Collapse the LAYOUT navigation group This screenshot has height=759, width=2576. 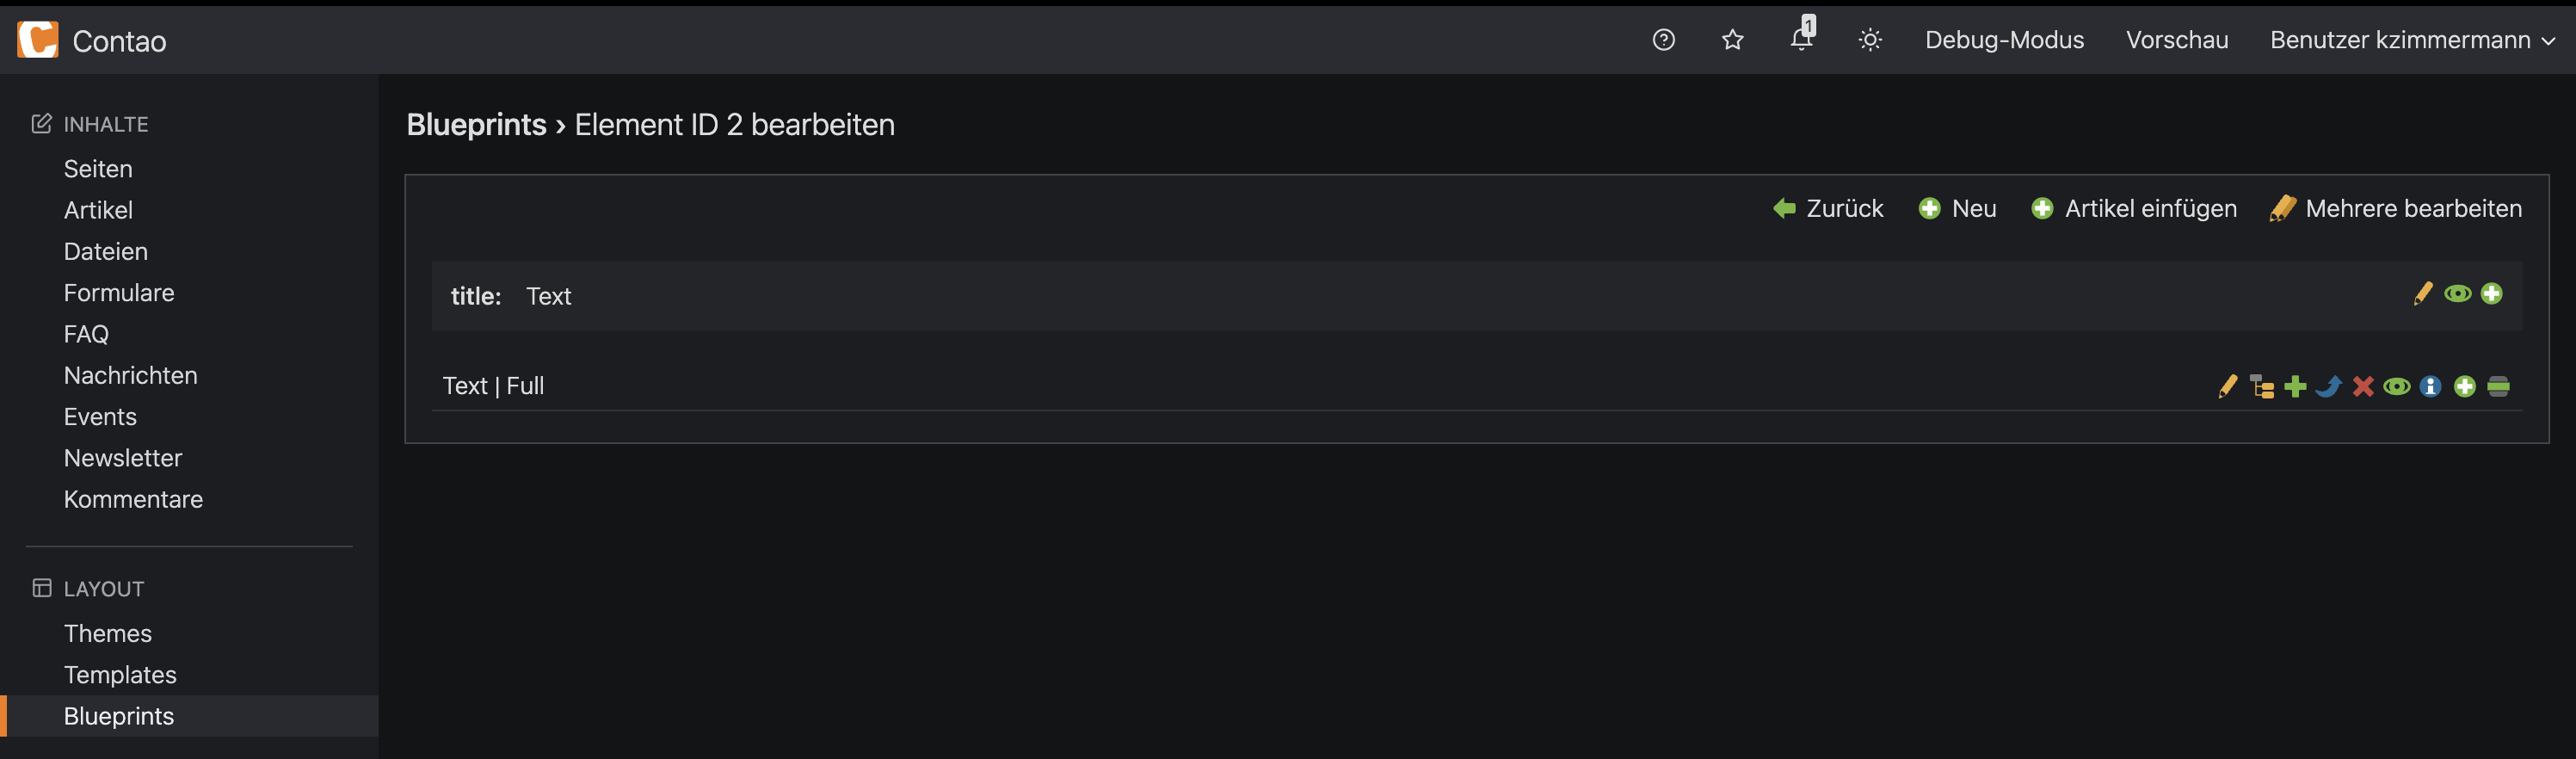103,589
